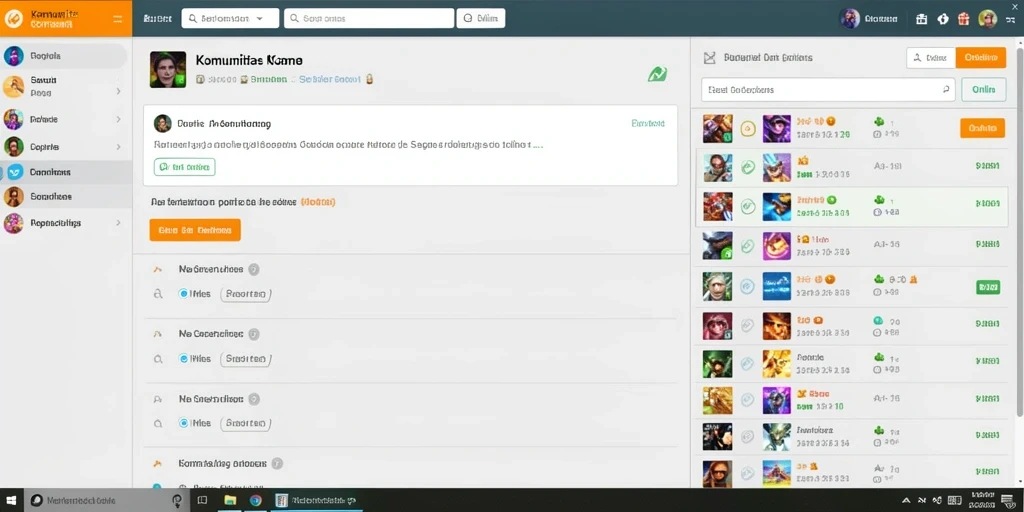Open File Explorer from the taskbar
This screenshot has height=512, width=1024.
point(230,500)
